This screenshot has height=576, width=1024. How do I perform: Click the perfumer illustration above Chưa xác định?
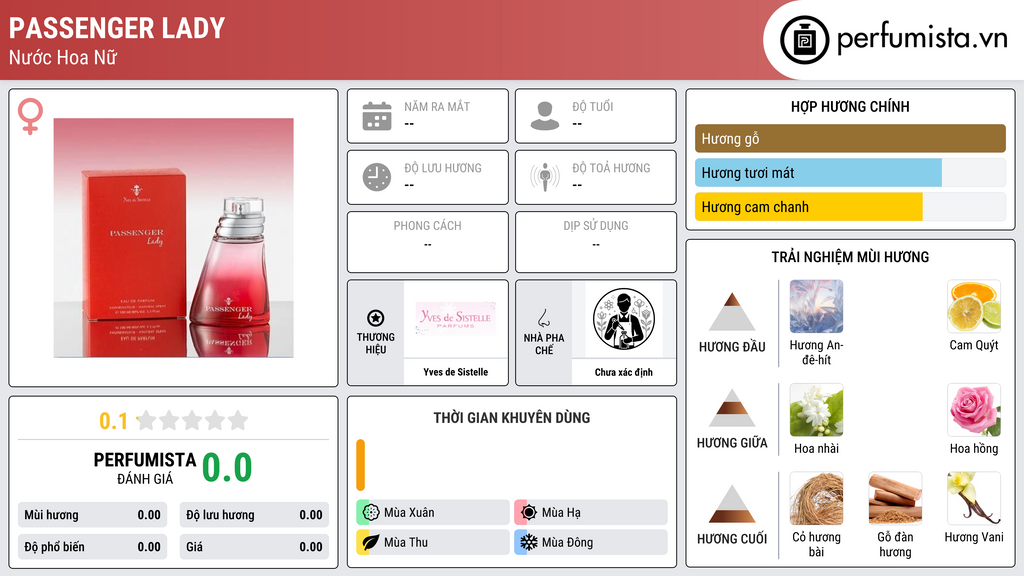tap(624, 319)
